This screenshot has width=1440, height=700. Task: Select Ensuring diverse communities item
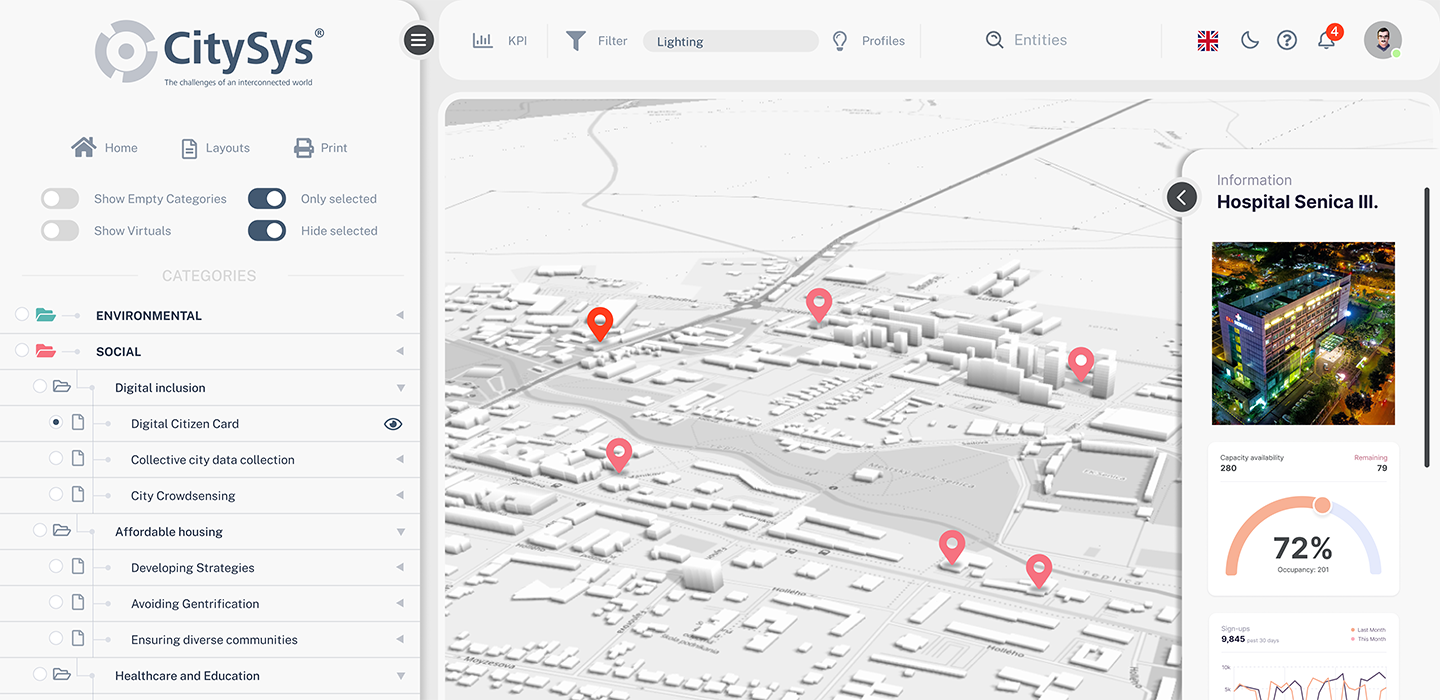click(210, 640)
